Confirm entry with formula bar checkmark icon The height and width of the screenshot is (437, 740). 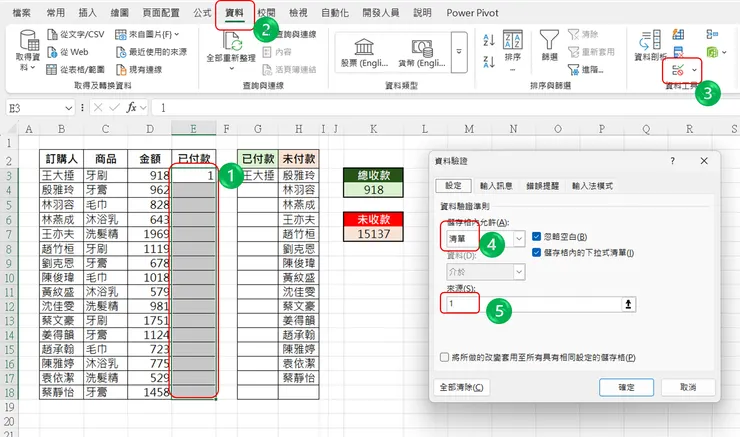[x=114, y=108]
